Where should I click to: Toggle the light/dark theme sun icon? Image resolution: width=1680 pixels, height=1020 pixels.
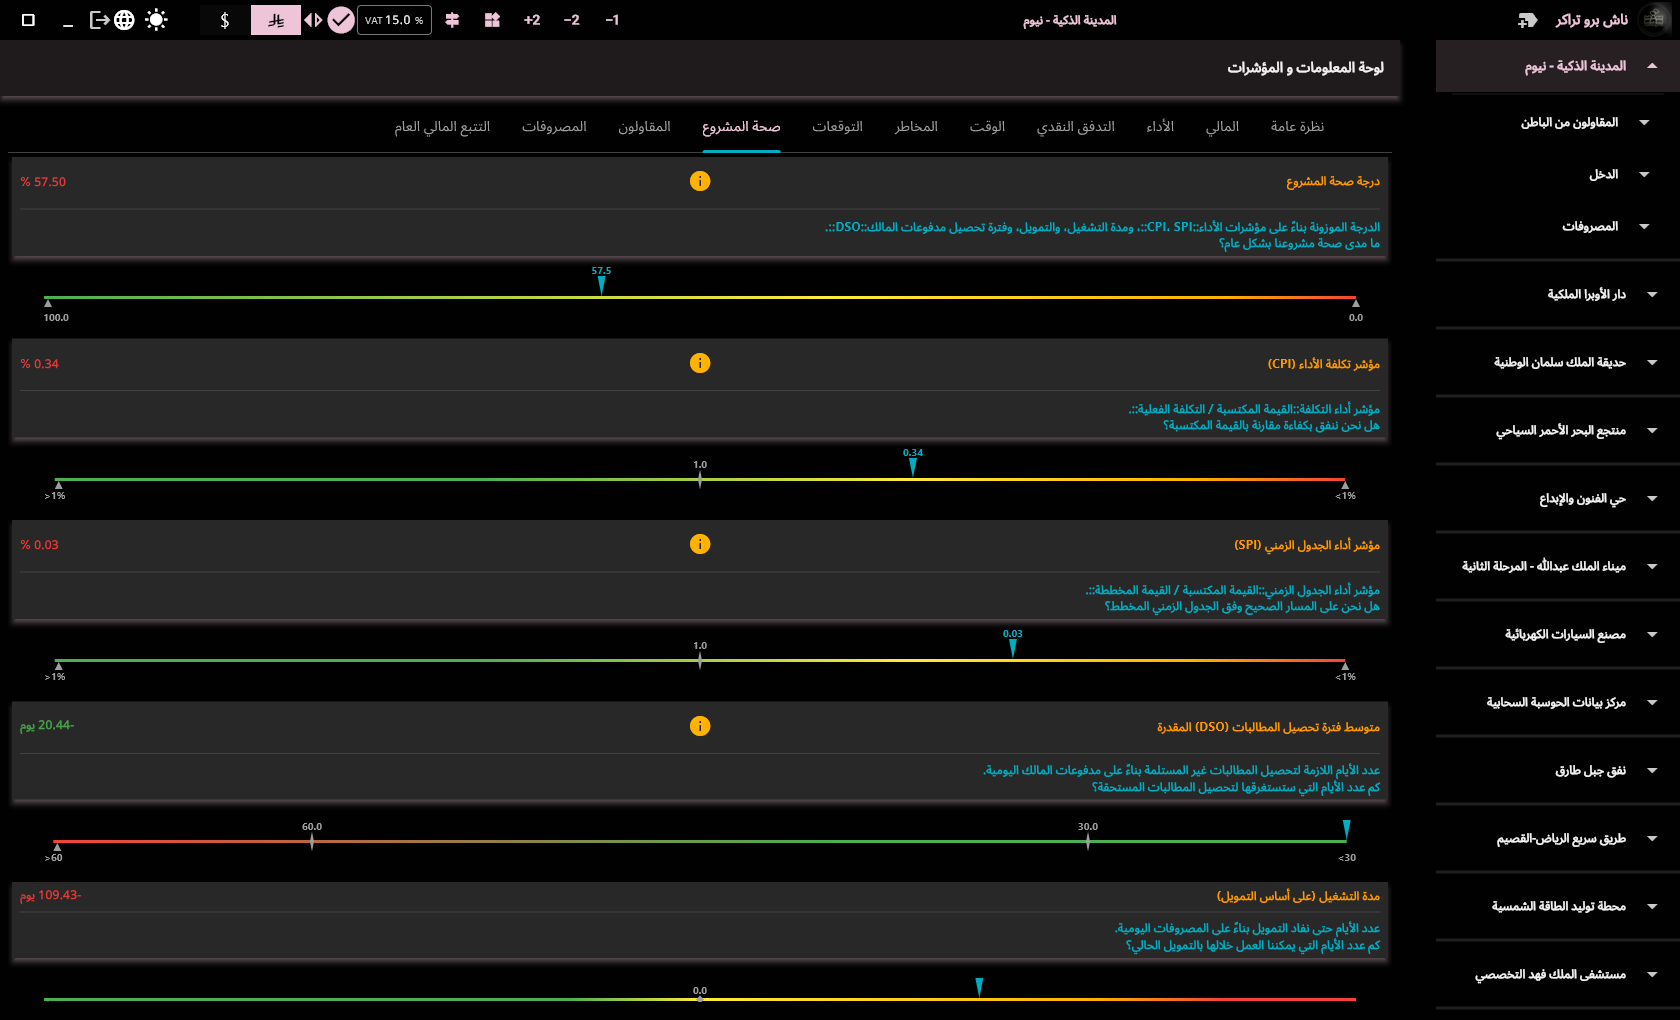click(x=156, y=20)
